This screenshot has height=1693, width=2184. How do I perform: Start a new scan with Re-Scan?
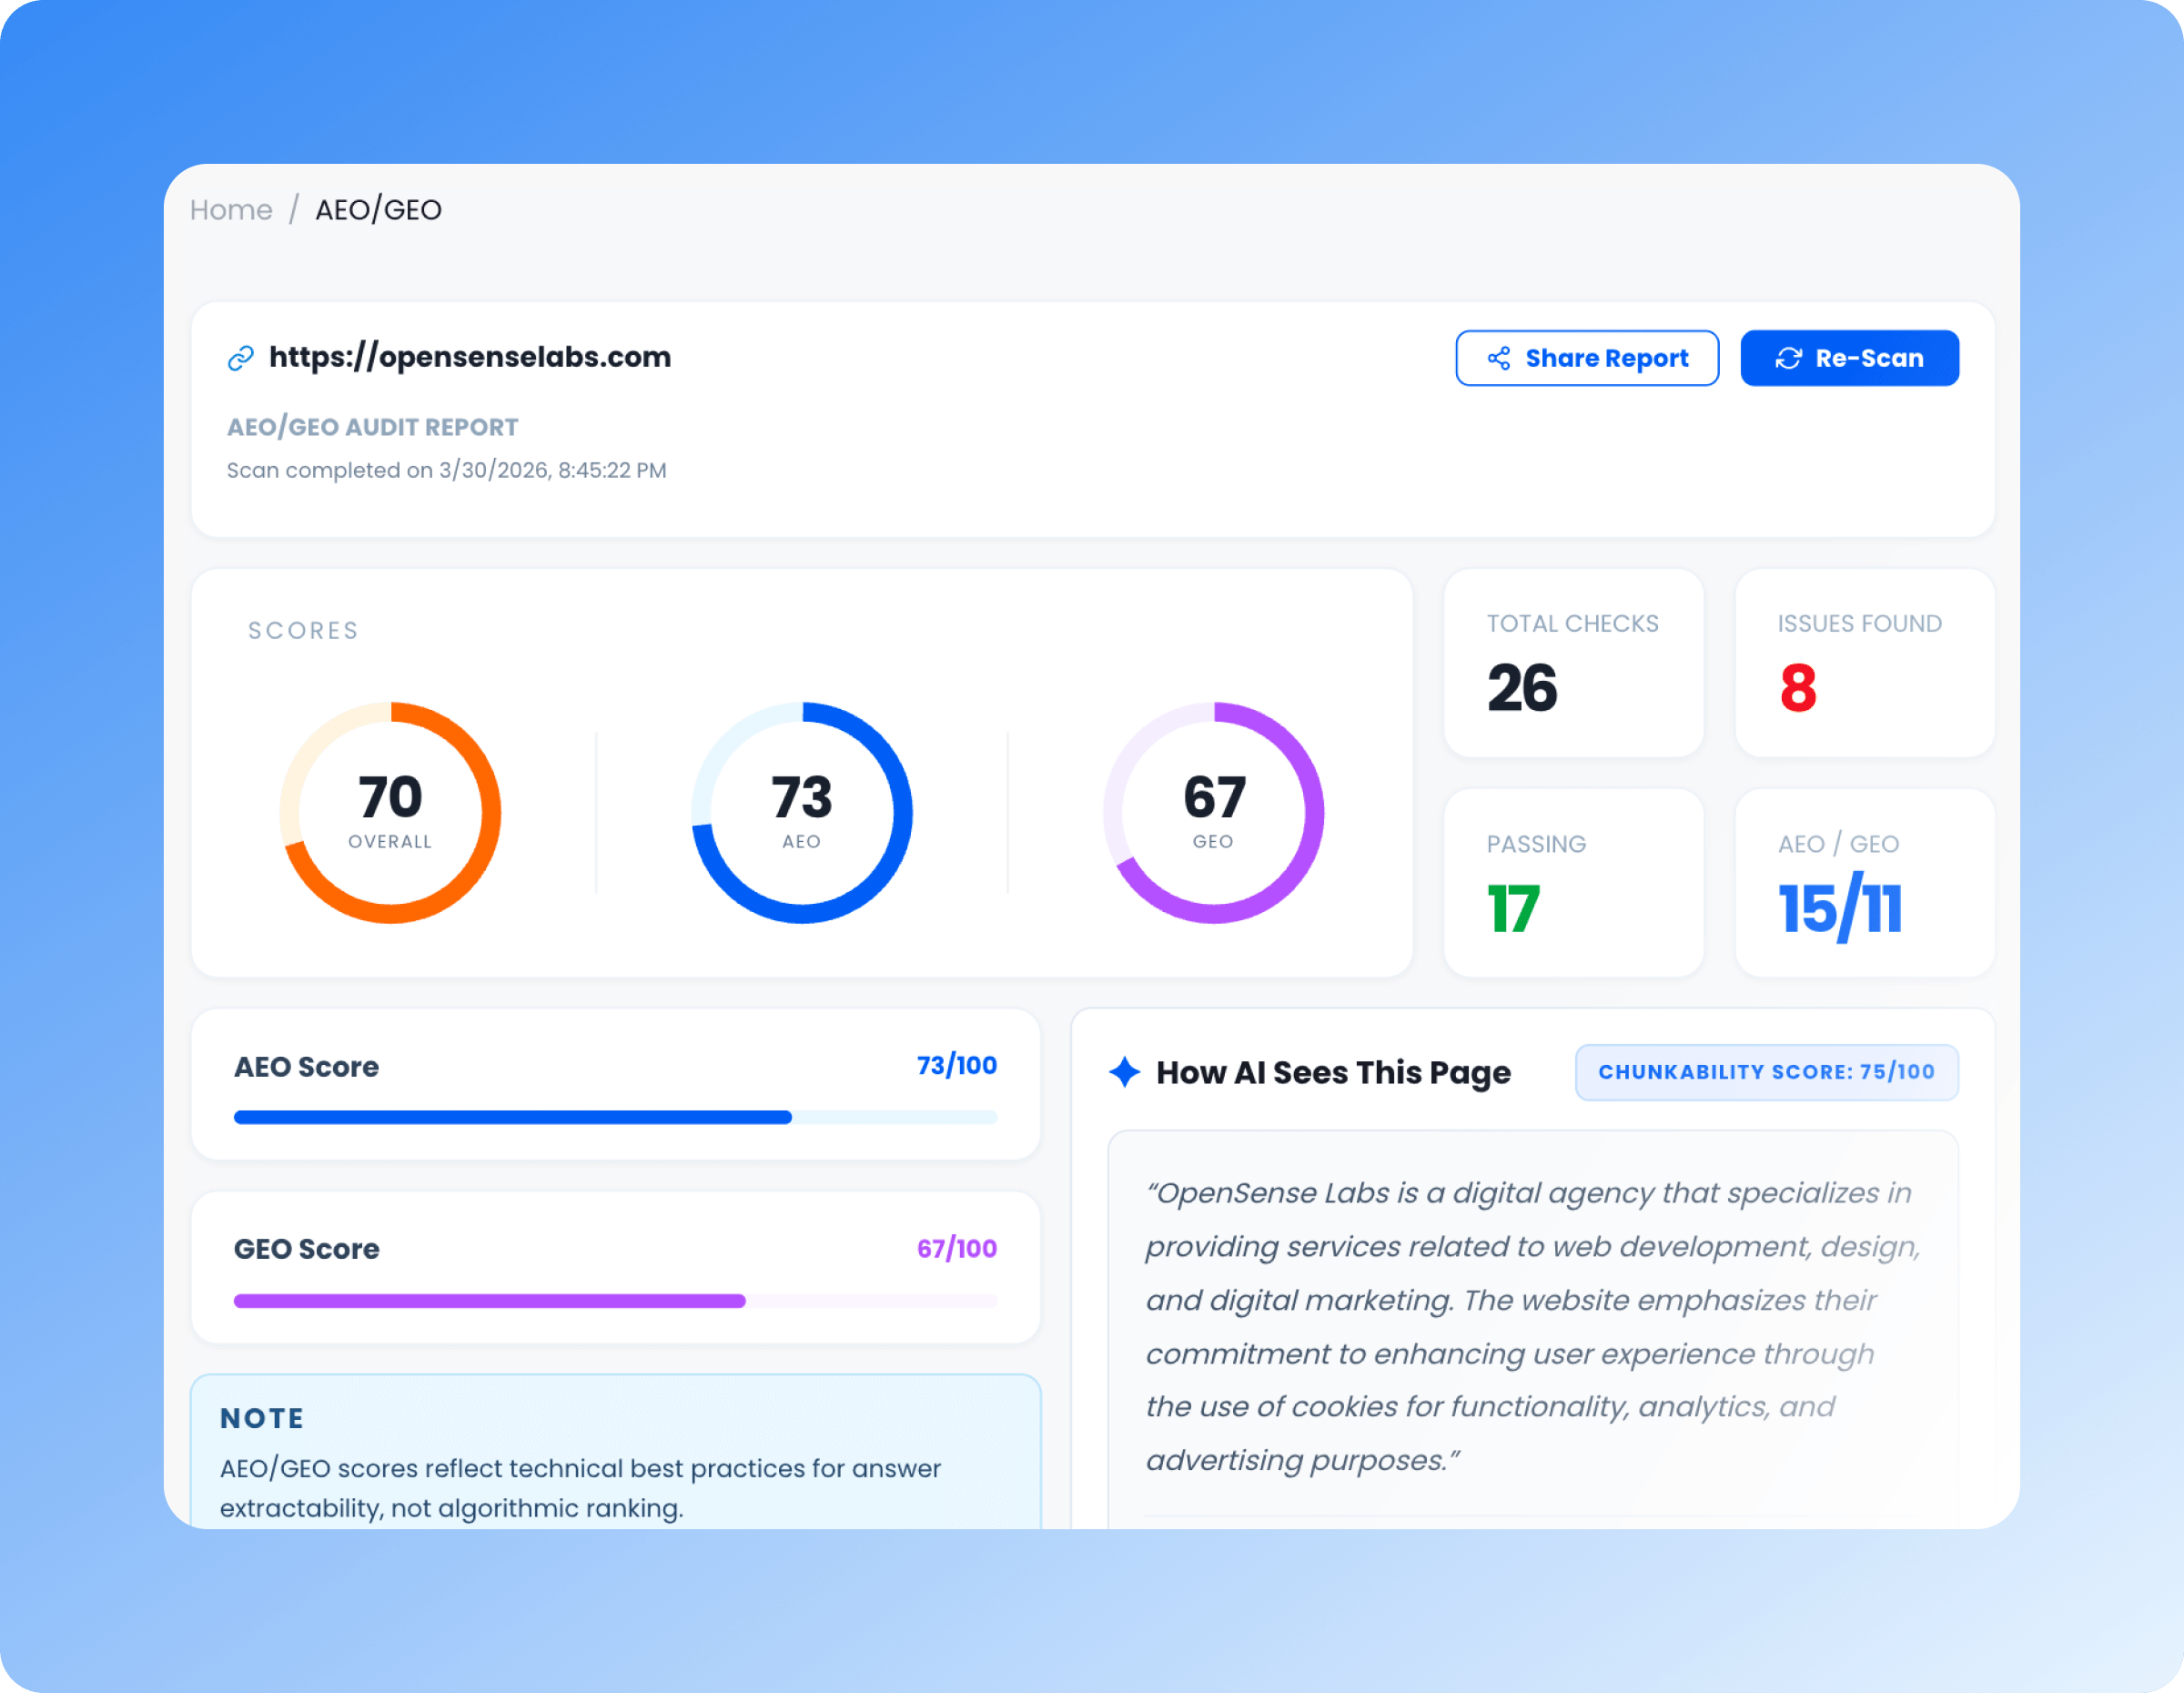coord(1849,358)
